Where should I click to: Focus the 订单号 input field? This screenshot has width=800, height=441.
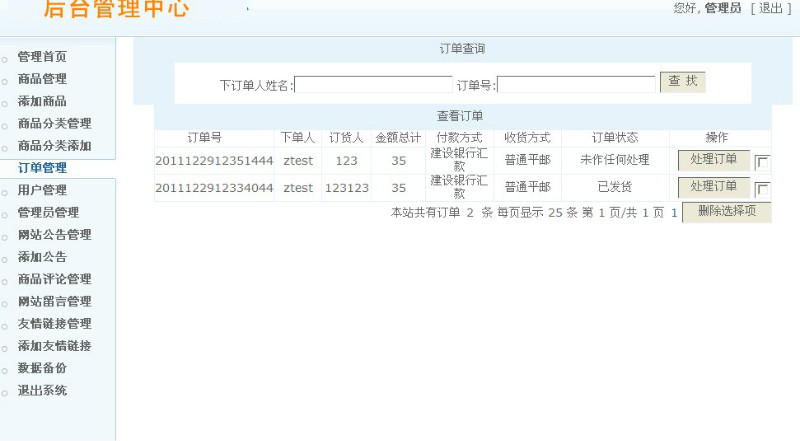pyautogui.click(x=576, y=85)
